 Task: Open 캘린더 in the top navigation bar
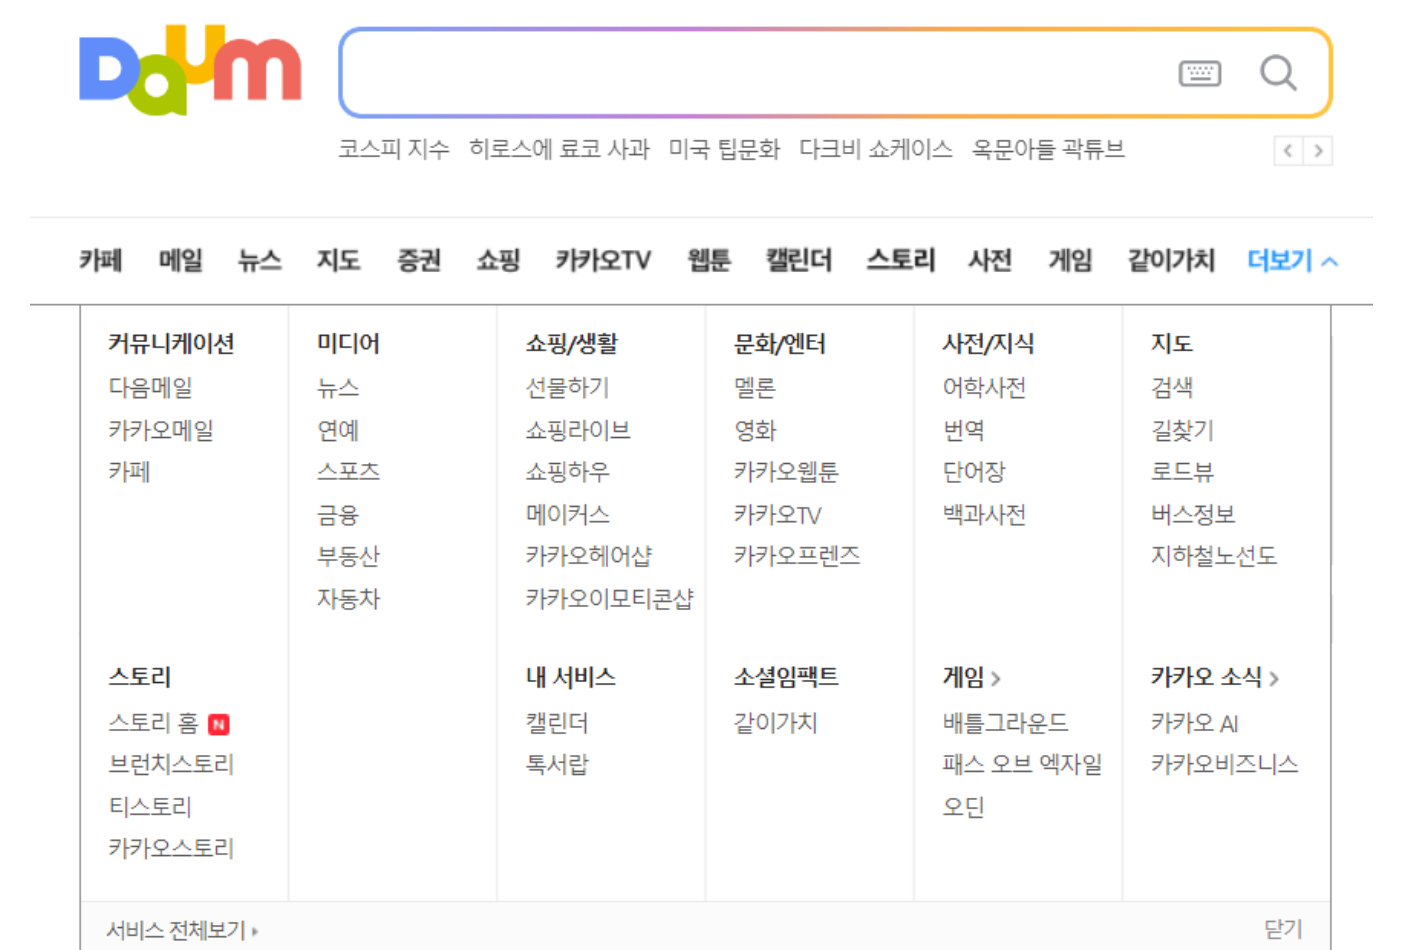[798, 261]
